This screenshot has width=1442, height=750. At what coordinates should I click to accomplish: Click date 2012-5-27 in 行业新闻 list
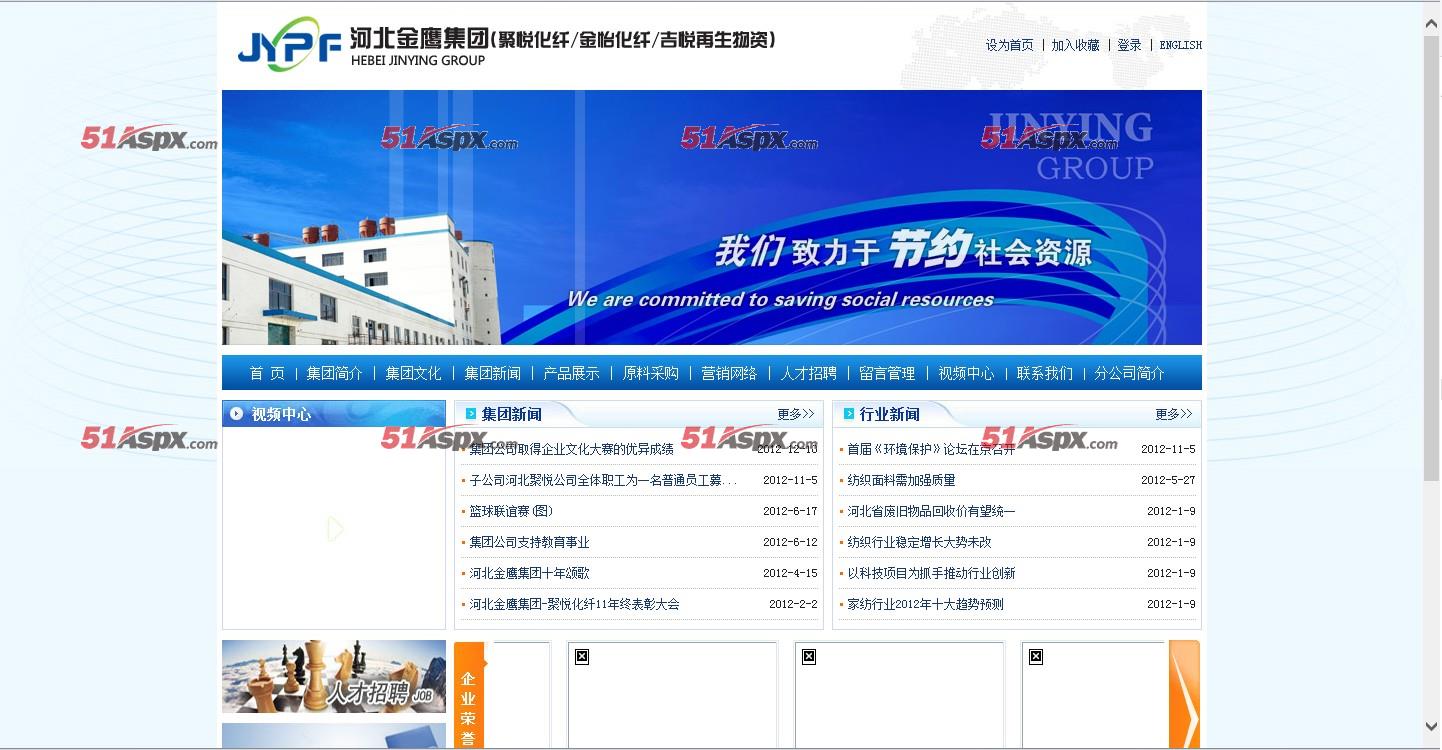pos(1168,480)
